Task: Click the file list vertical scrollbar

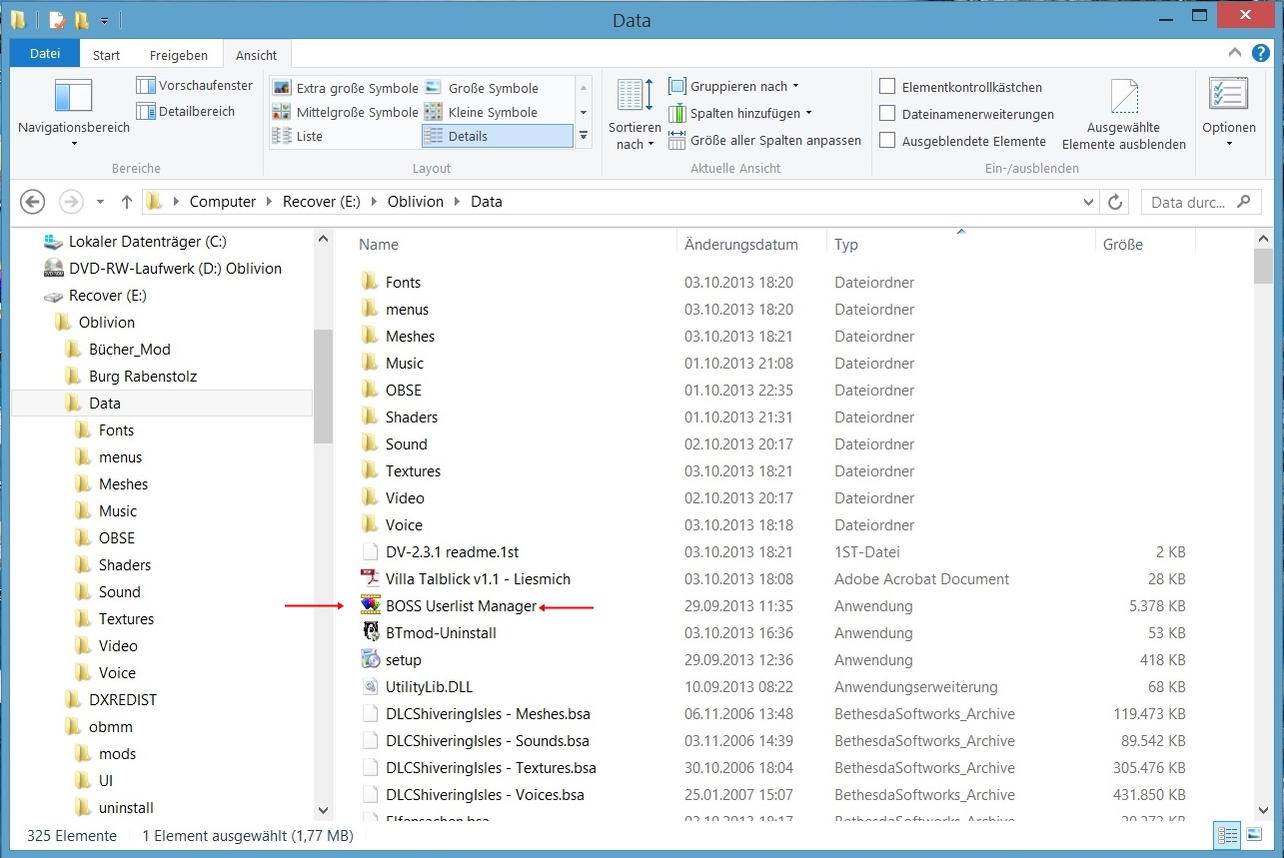Action: coord(1262,500)
